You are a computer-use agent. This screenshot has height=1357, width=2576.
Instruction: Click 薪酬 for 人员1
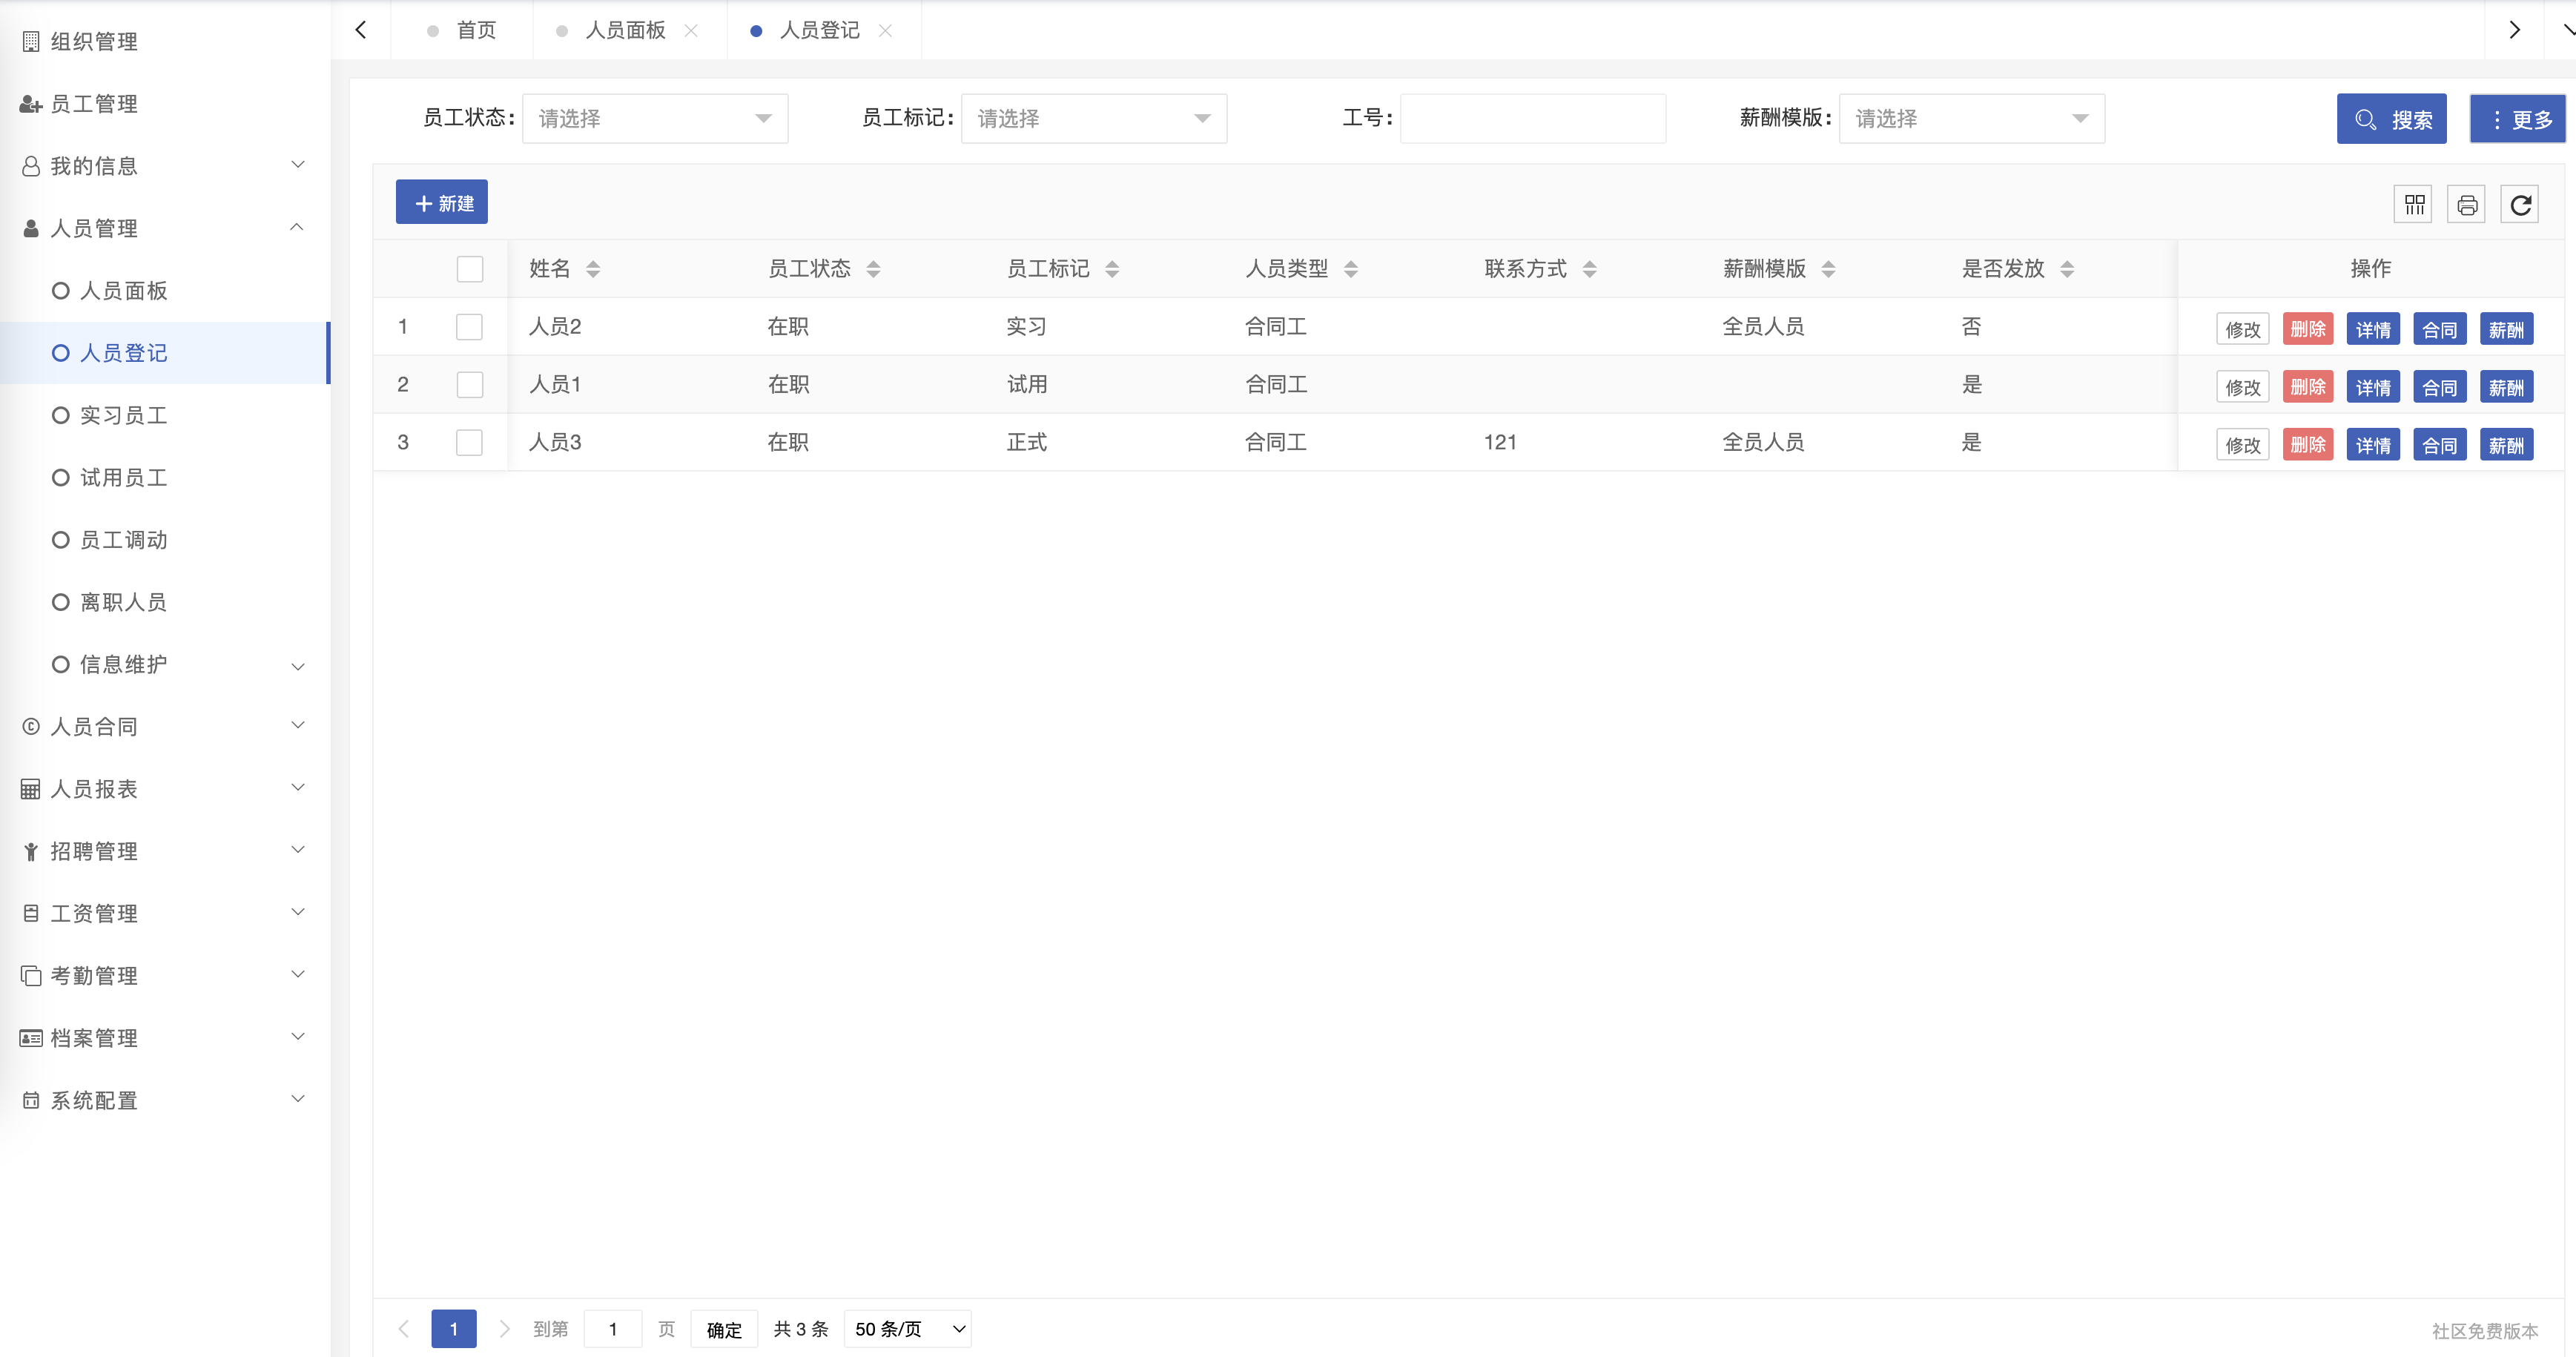tap(2506, 387)
